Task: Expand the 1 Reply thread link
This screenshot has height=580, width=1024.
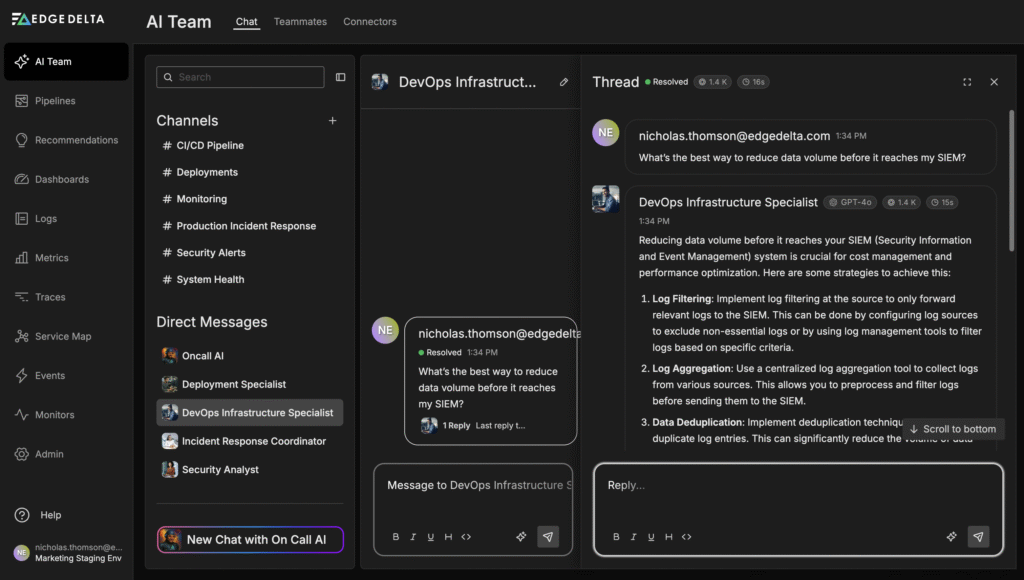Action: point(456,425)
